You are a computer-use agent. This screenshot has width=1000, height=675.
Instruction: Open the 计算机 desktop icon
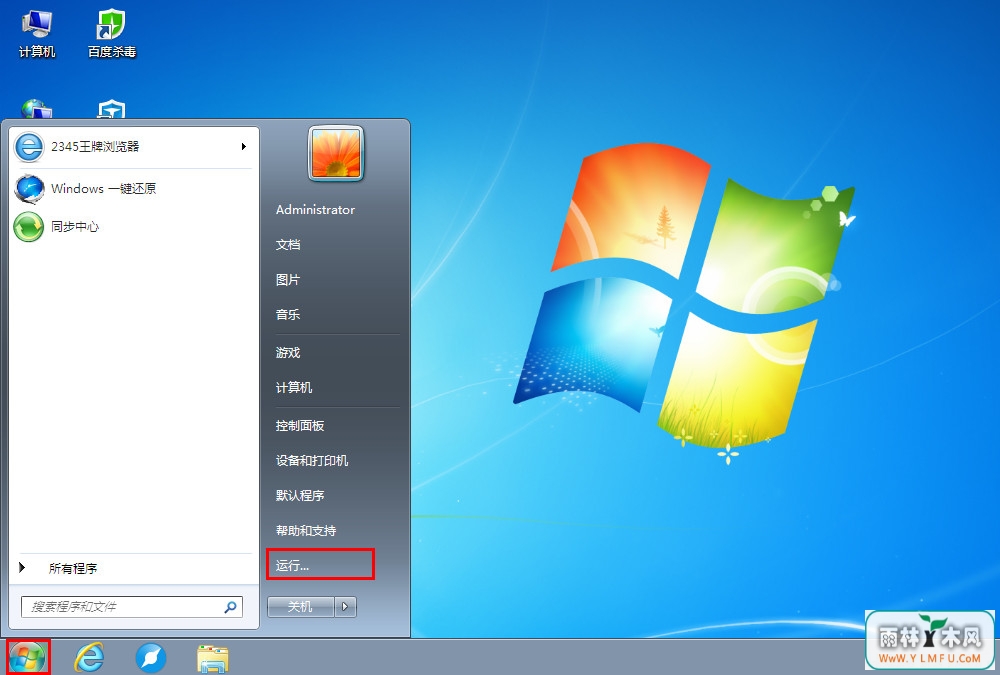pos(36,34)
